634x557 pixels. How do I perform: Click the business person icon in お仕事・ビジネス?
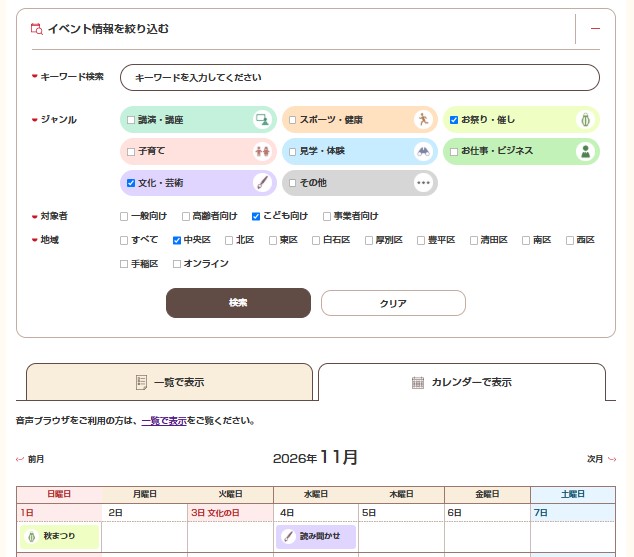(585, 152)
